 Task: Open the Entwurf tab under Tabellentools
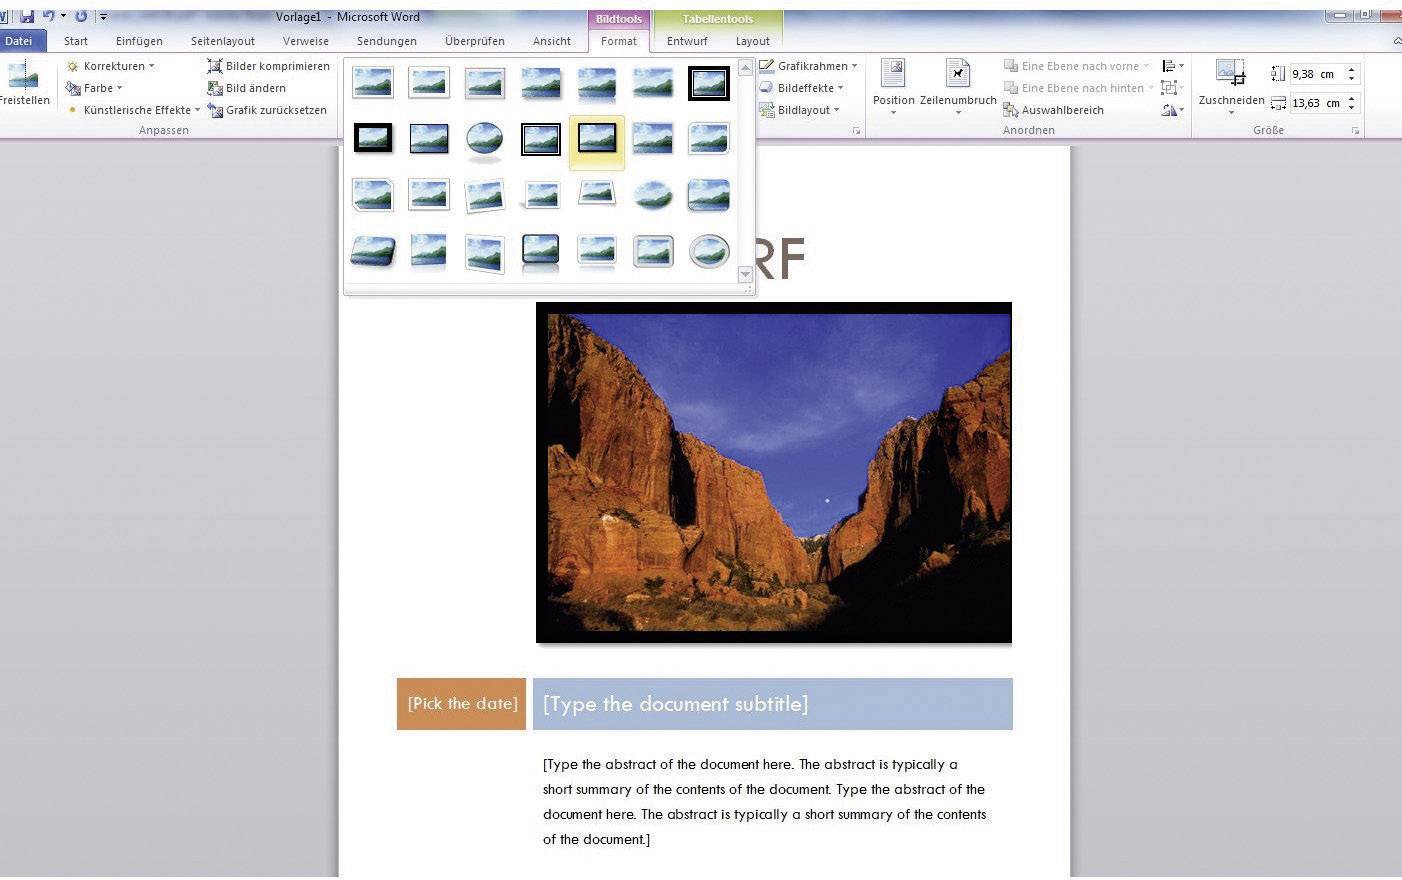click(687, 41)
